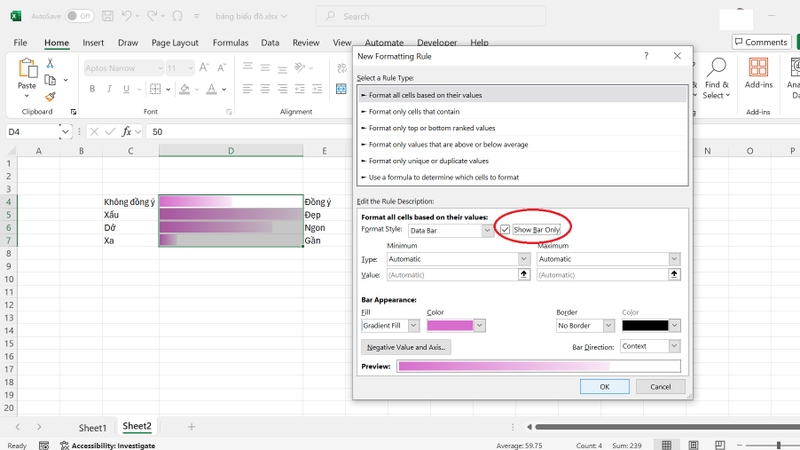Click the Search box in title bar

431,16
